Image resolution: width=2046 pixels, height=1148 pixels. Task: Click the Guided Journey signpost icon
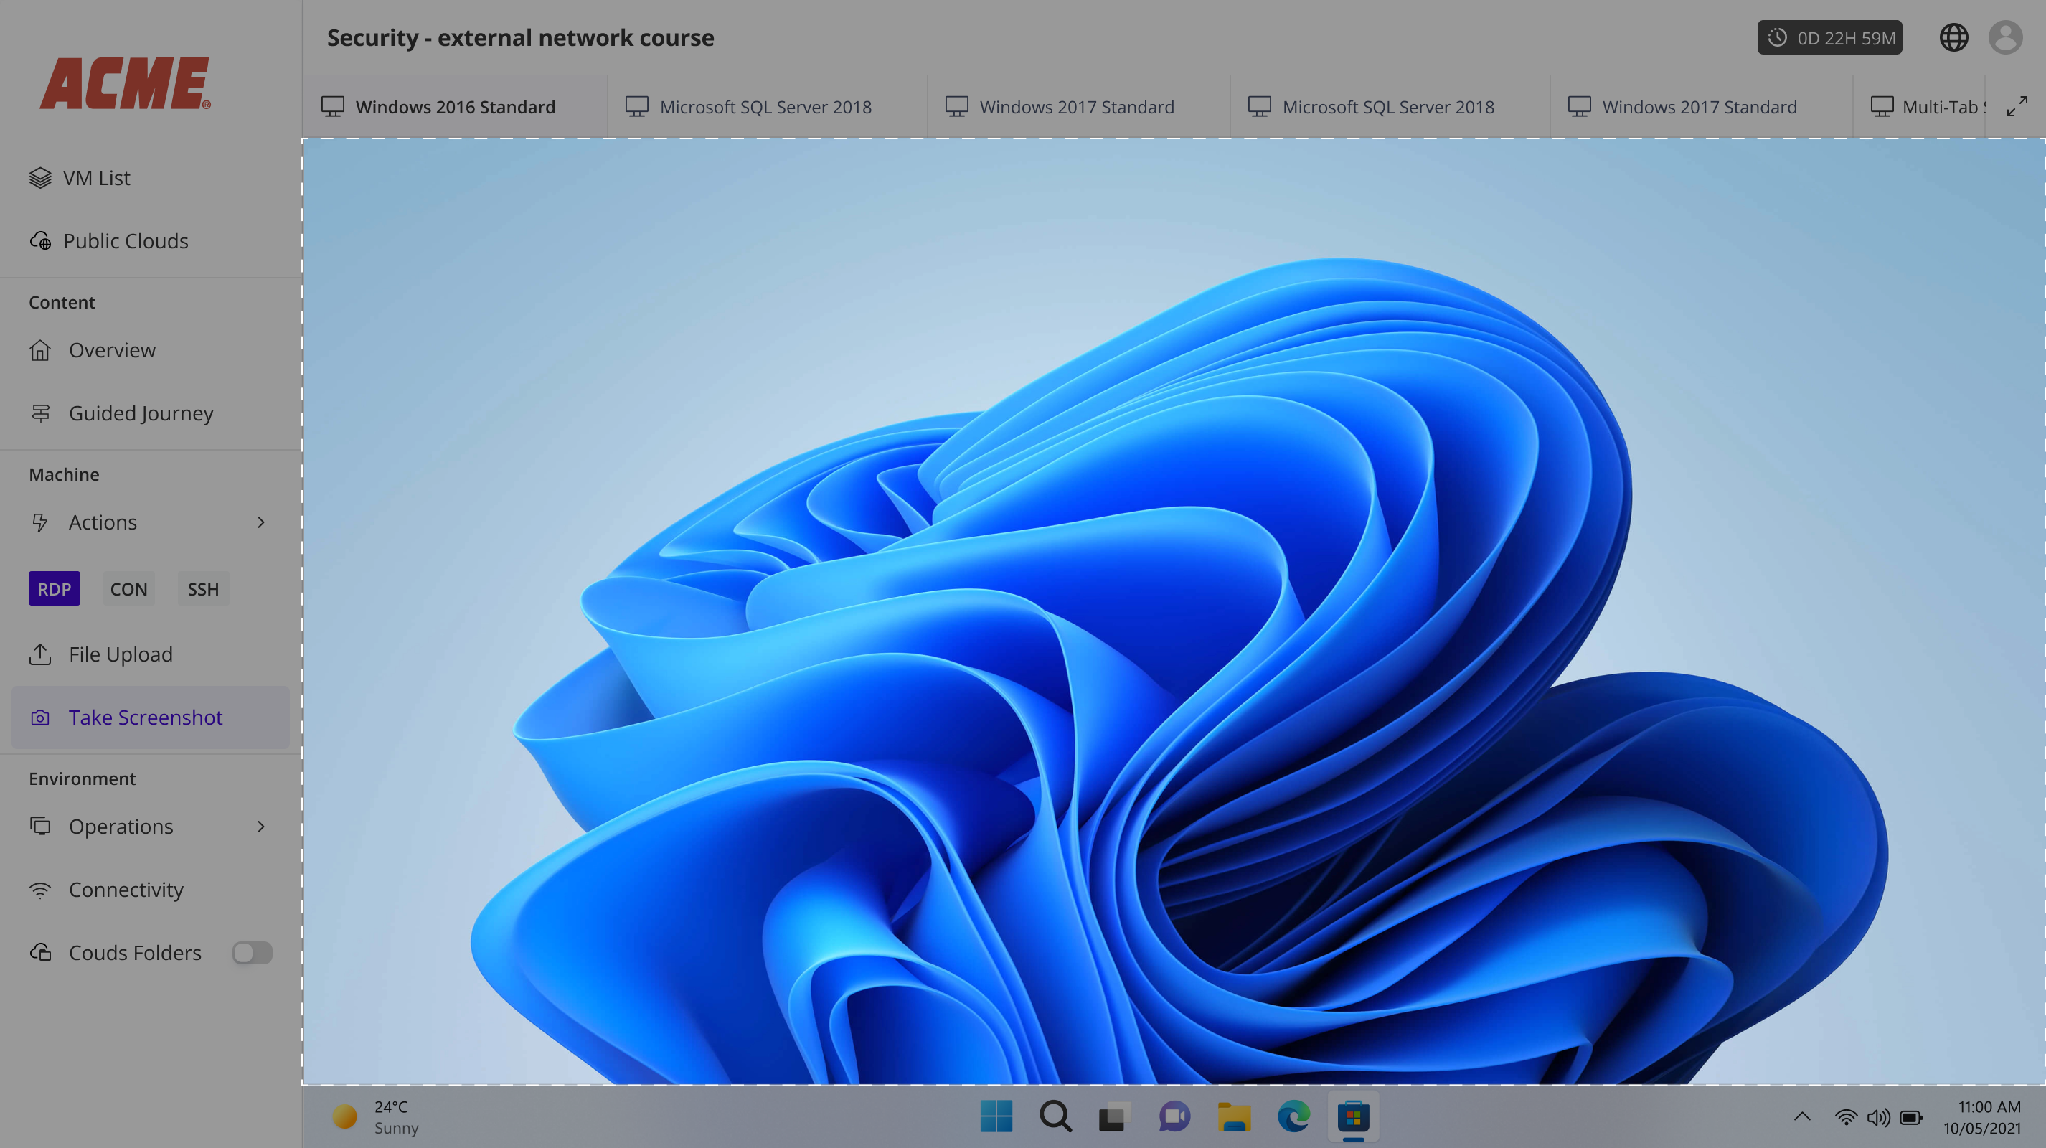pyautogui.click(x=40, y=413)
